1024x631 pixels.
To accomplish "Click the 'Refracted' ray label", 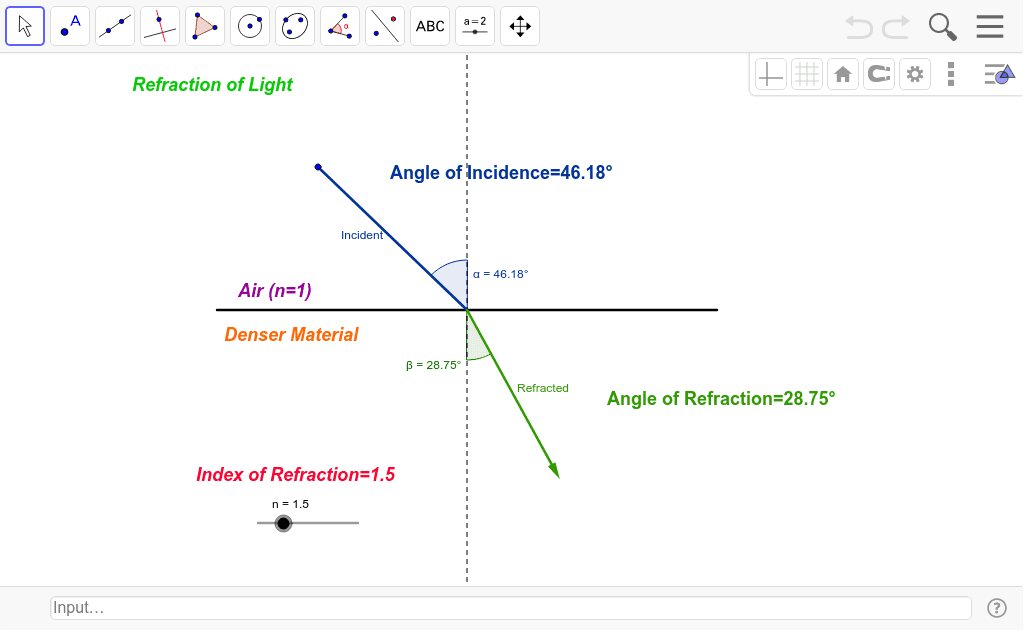I will point(543,388).
